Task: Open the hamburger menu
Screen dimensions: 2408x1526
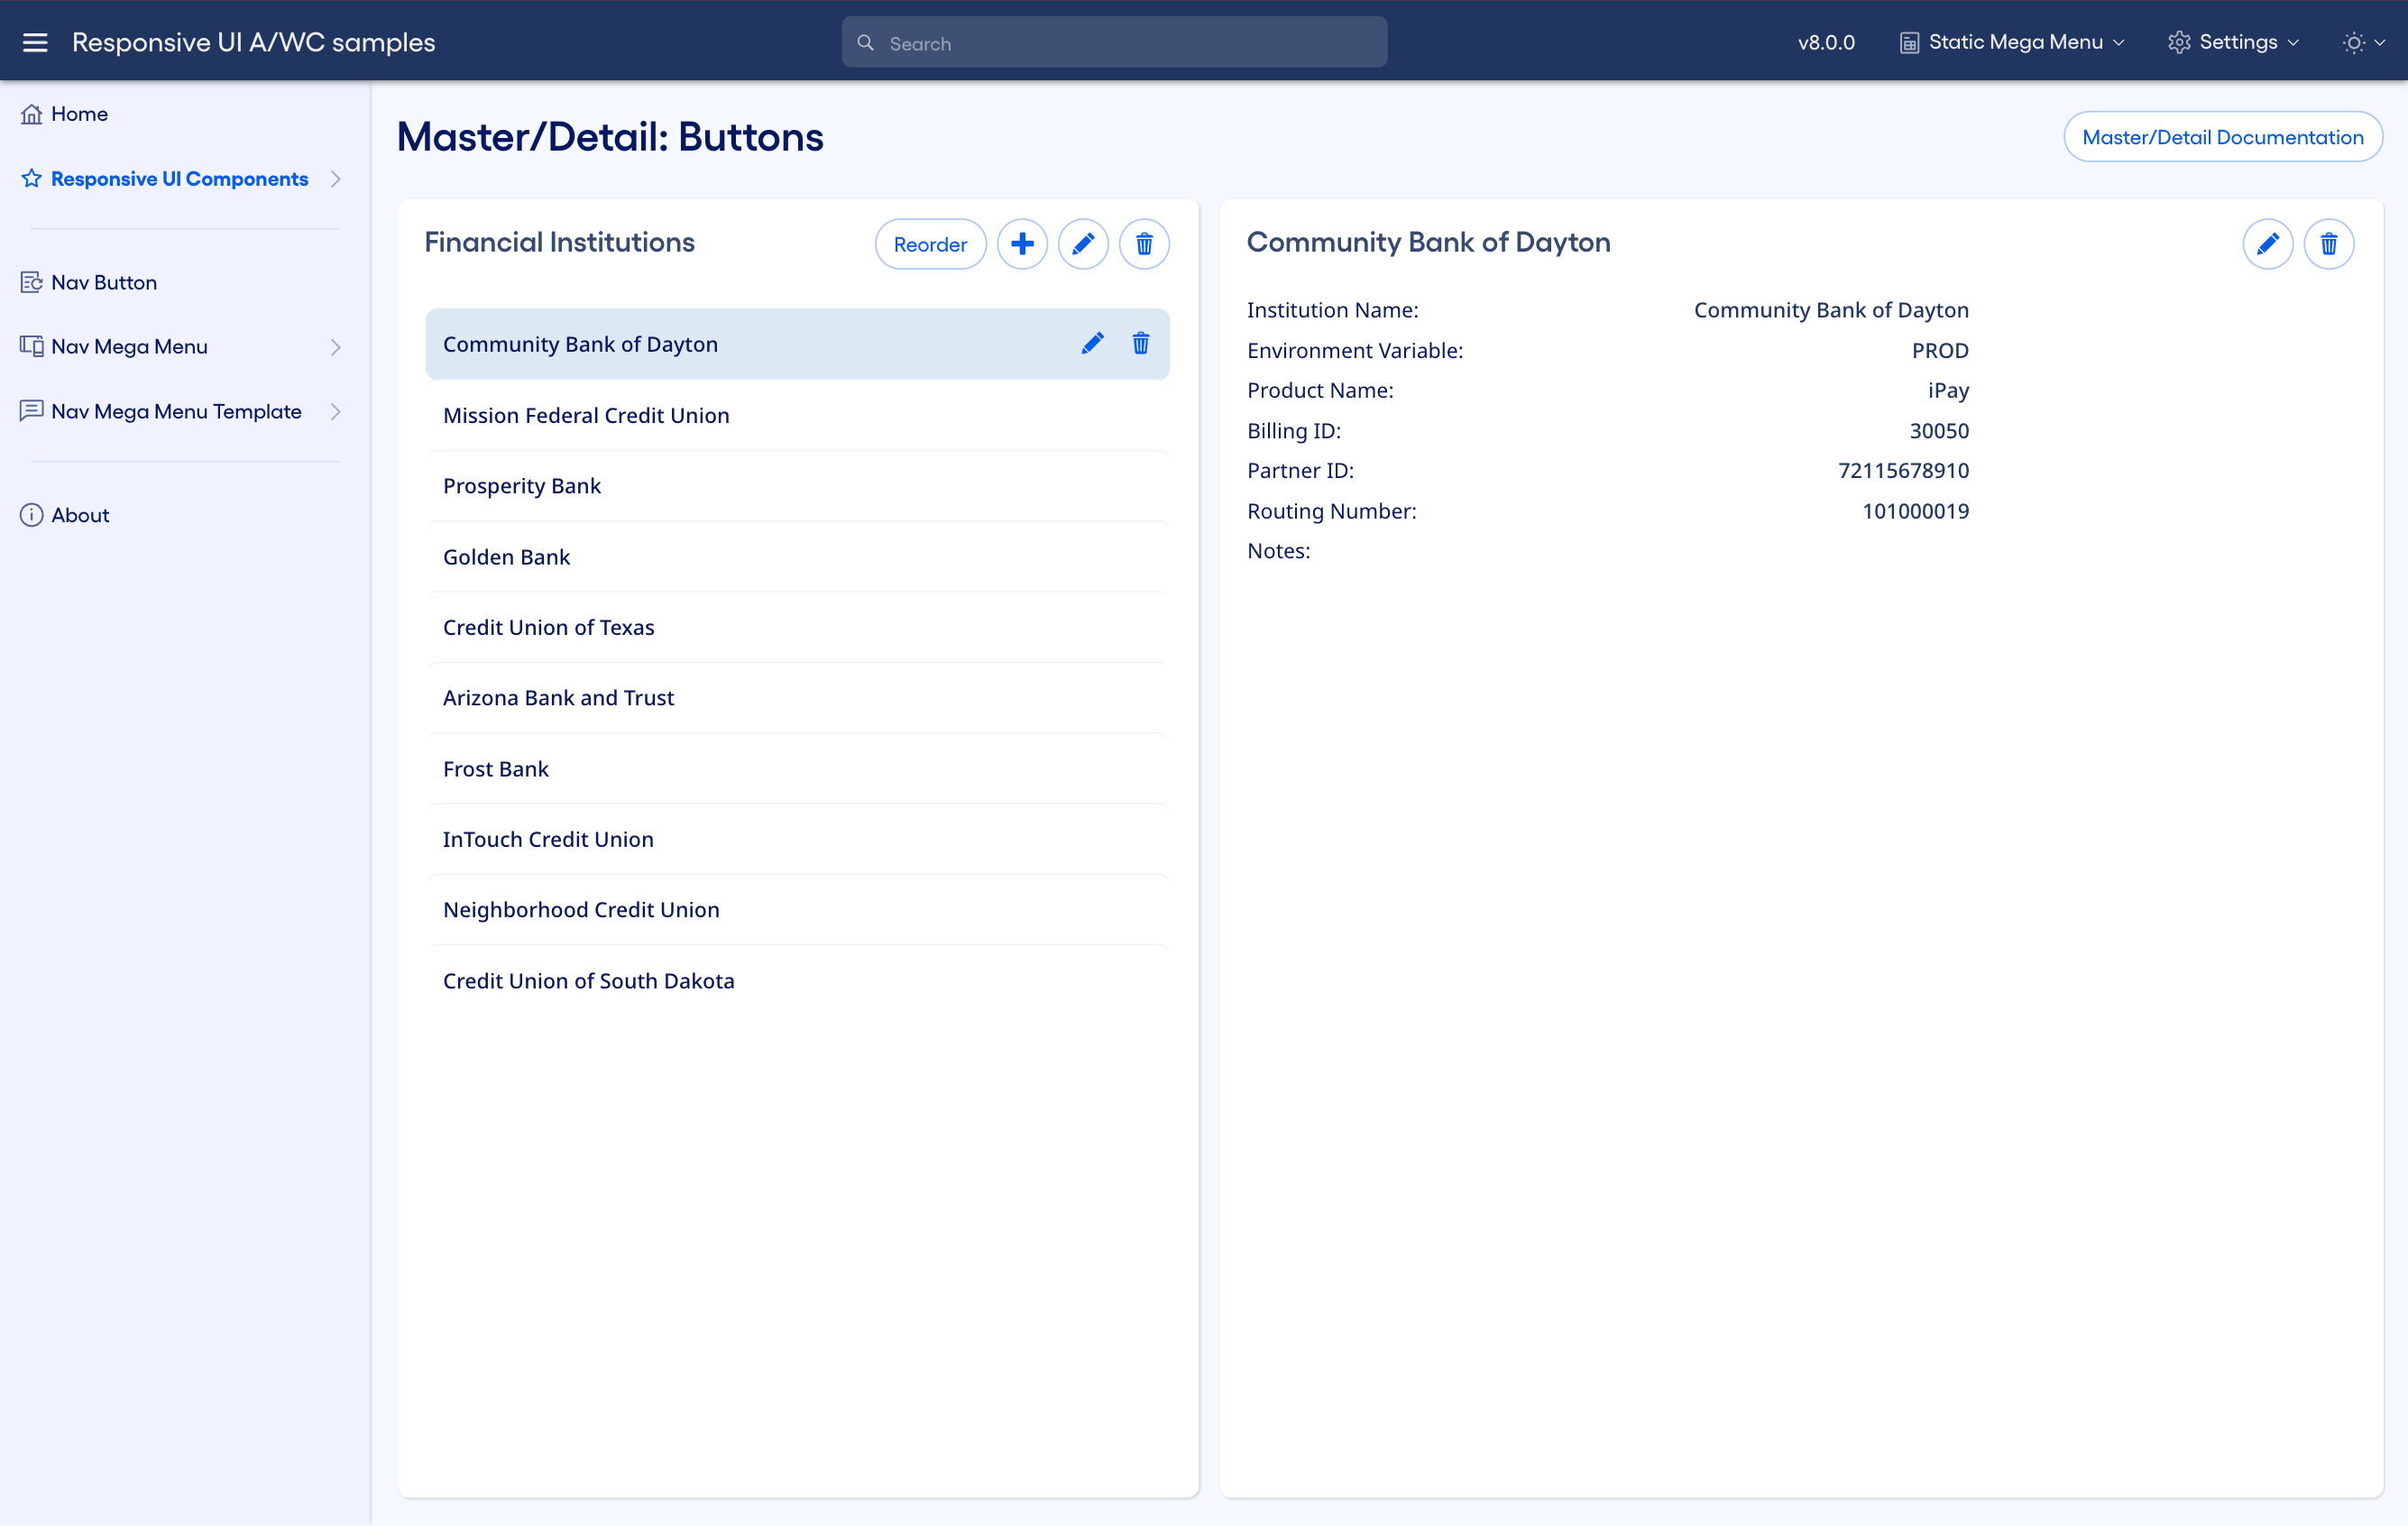Action: pos(35,42)
